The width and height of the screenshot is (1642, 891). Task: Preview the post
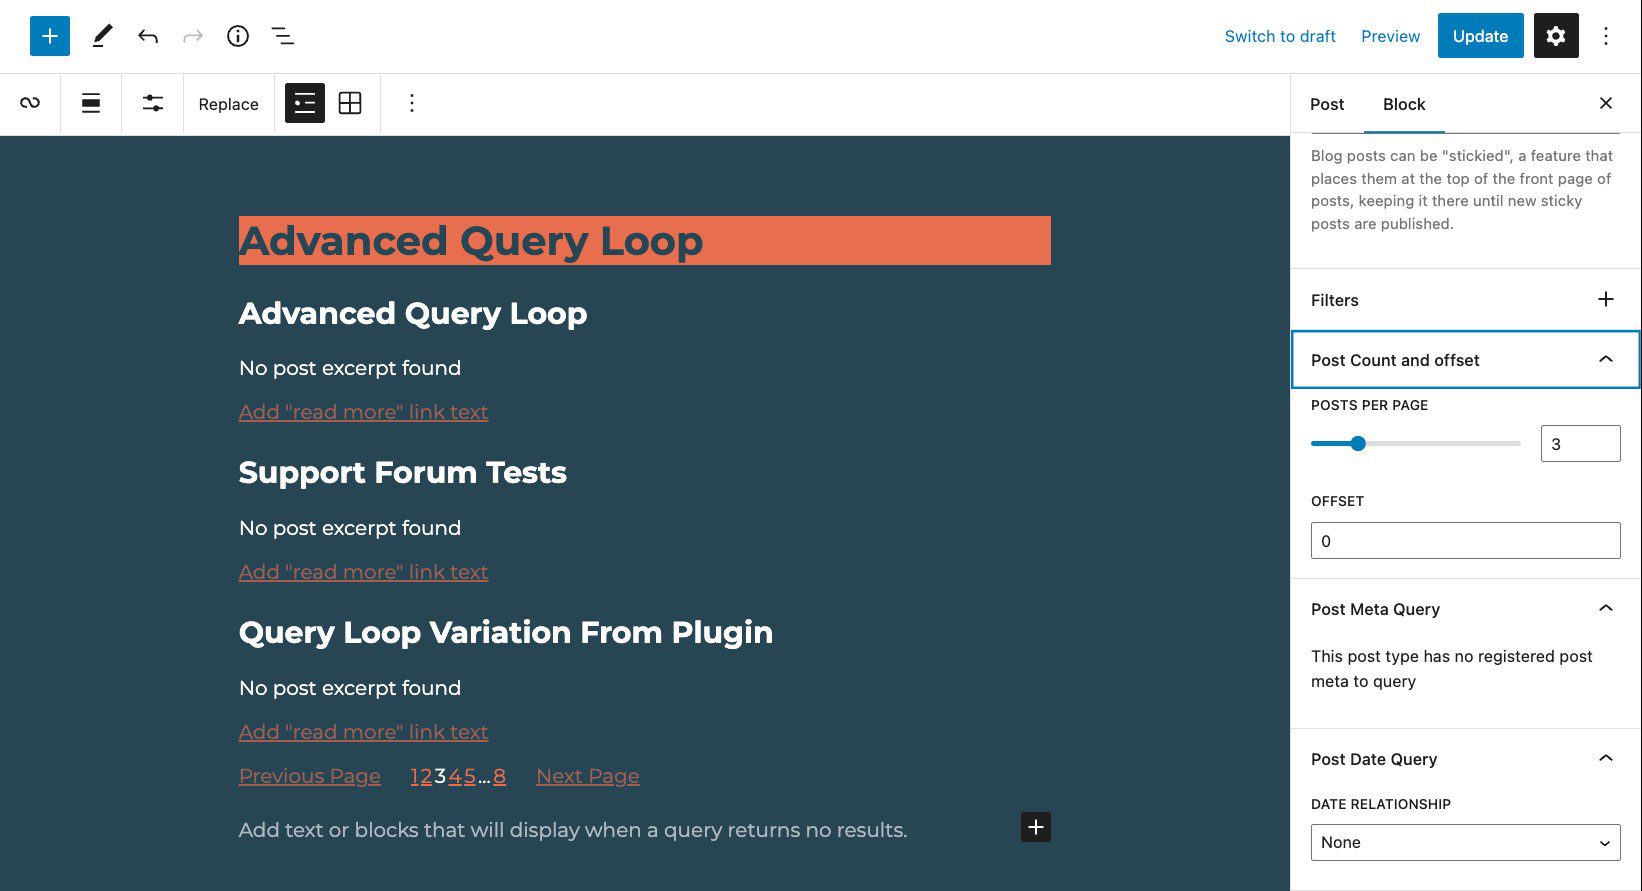point(1390,36)
